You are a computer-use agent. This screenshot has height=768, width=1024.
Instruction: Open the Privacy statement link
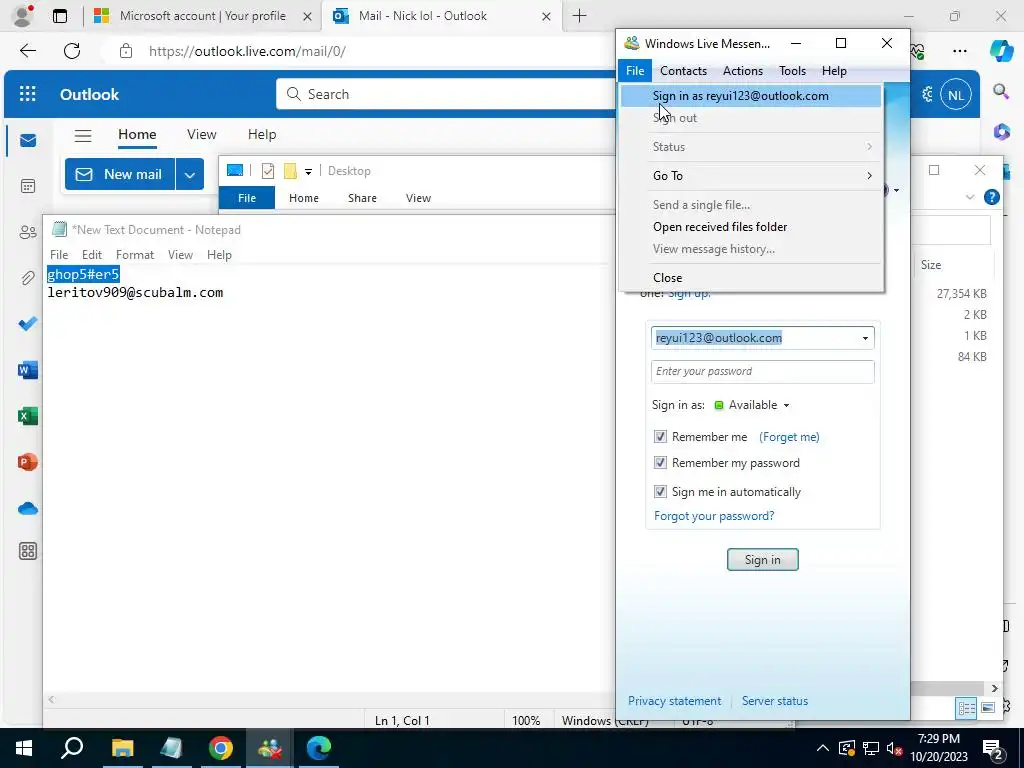674,701
